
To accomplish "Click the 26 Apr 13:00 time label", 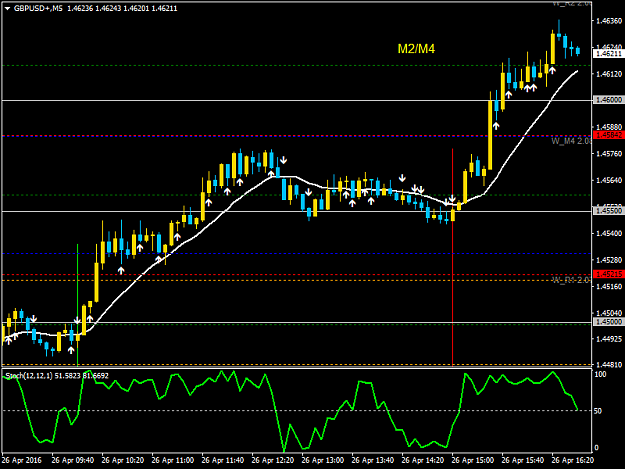I will pyautogui.click(x=323, y=460).
